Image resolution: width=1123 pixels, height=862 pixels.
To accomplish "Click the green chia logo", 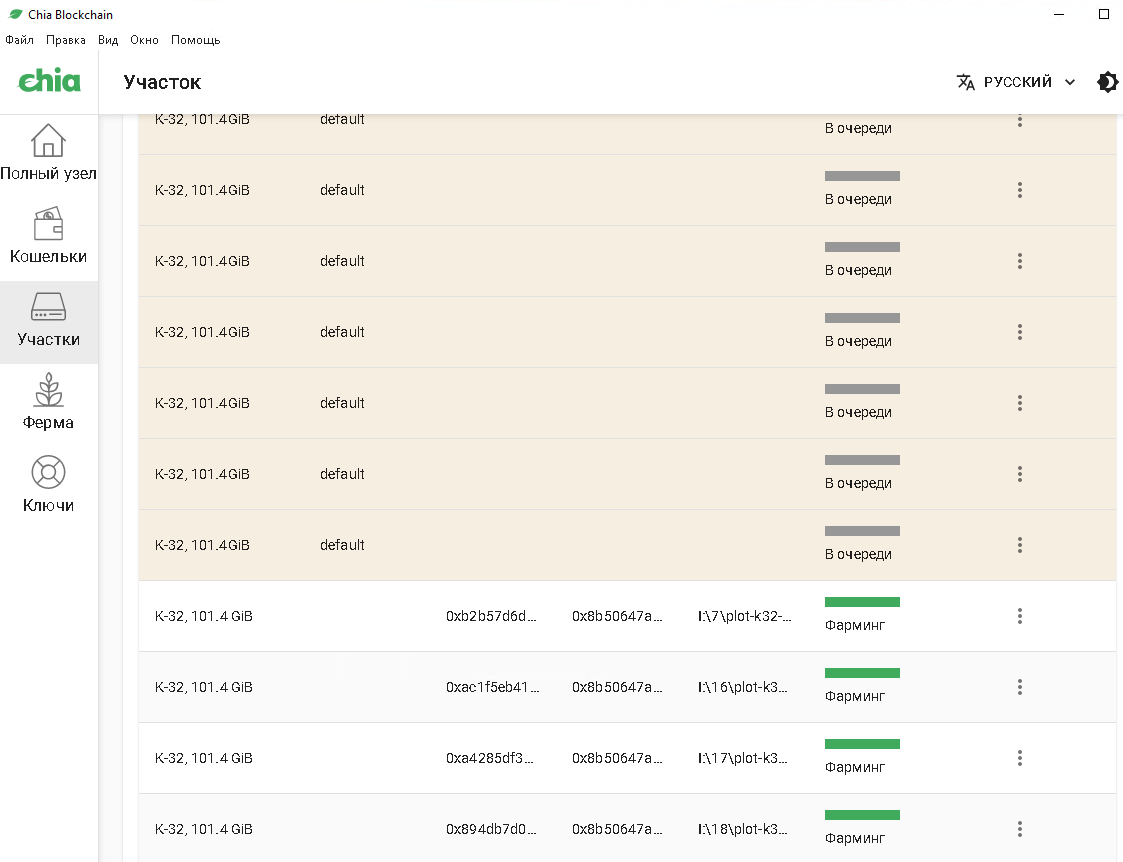I will pos(49,81).
